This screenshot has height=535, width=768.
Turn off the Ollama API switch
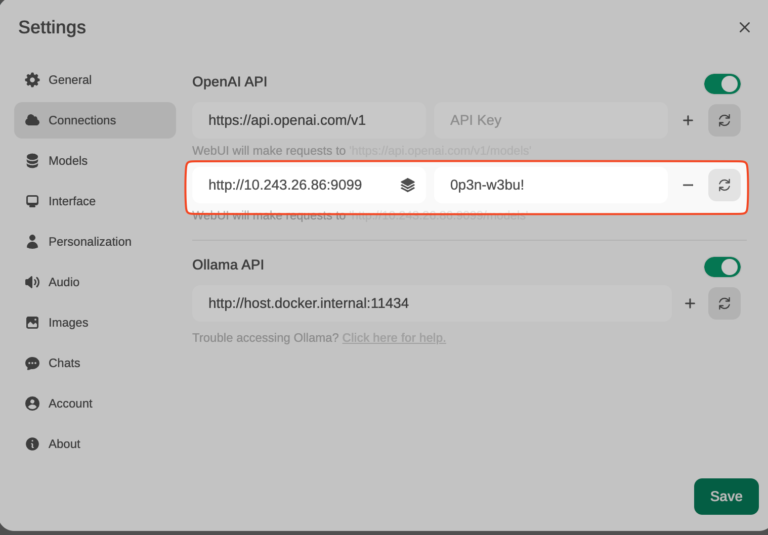point(722,267)
